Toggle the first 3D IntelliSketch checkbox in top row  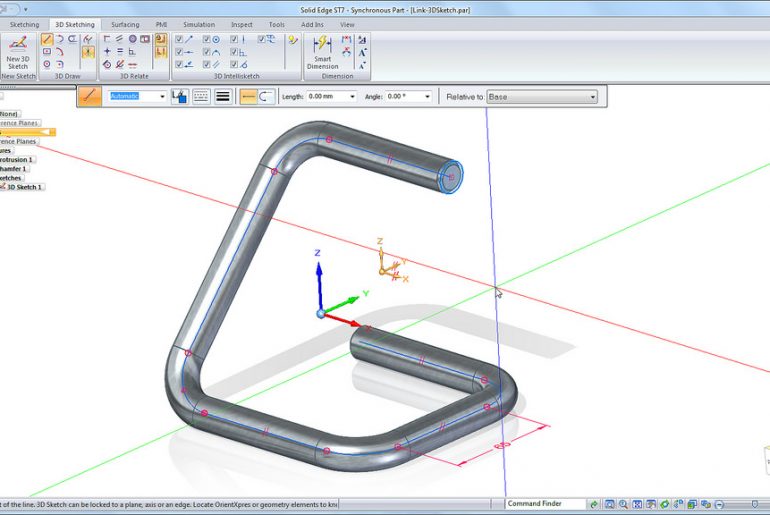click(179, 39)
